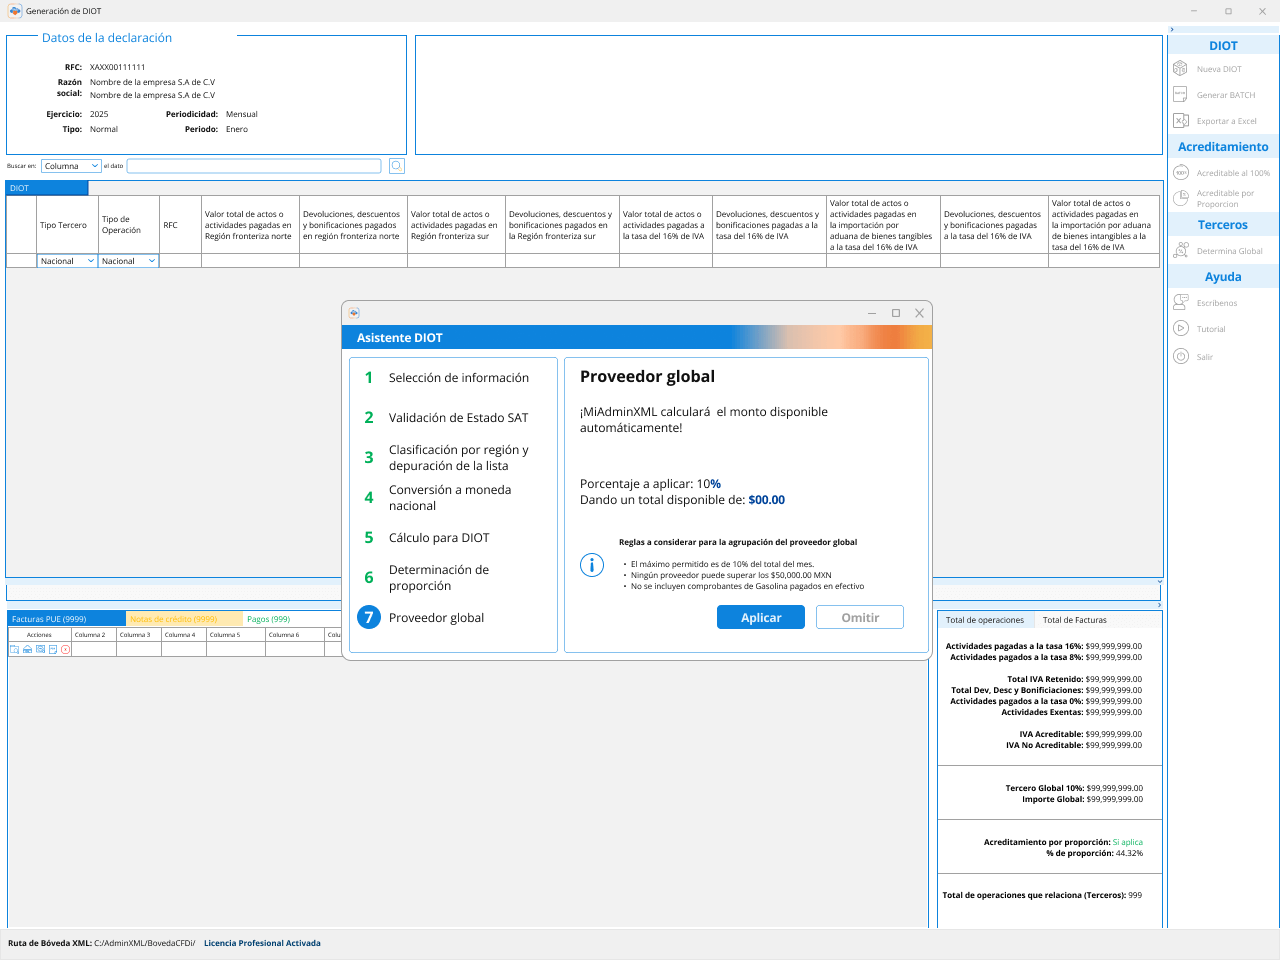Open the Determina Global icon

pos(1180,251)
